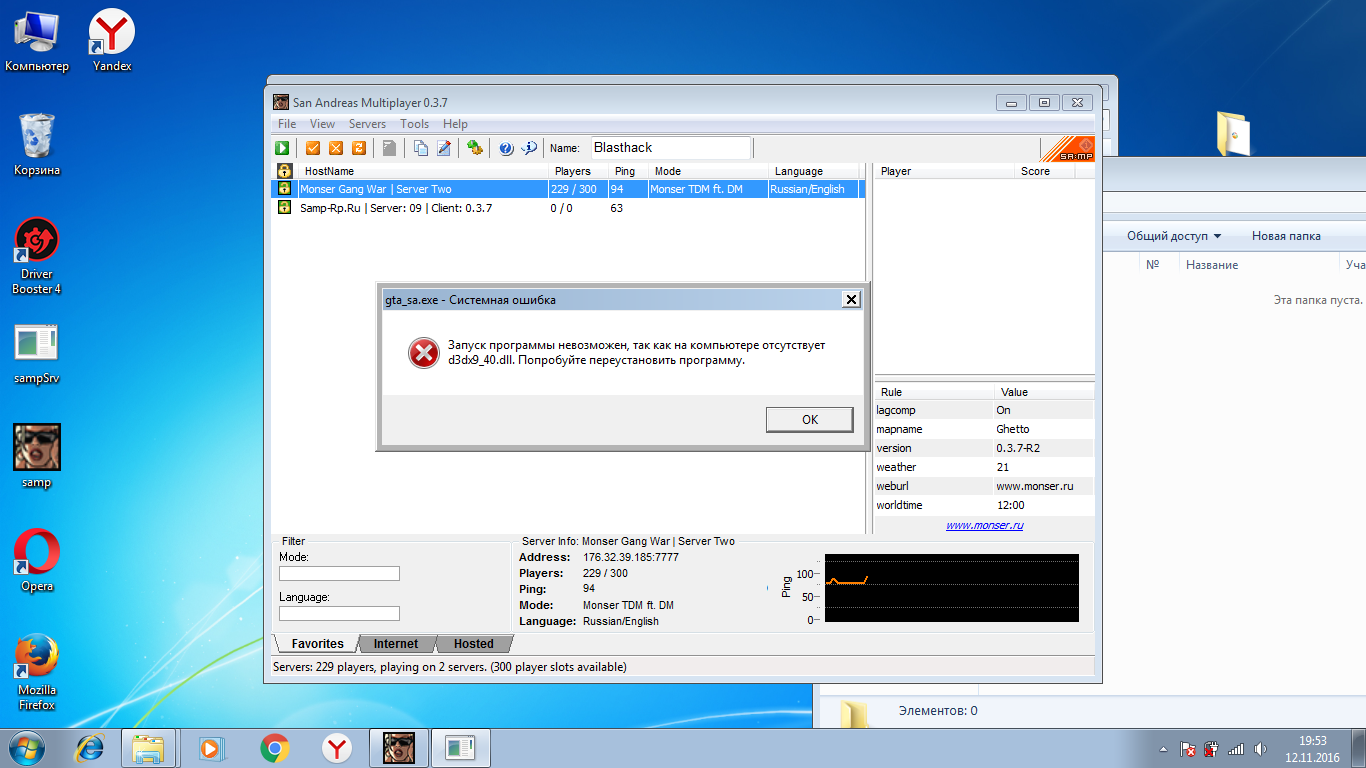The width and height of the screenshot is (1366, 768).
Task: Open the Компьютер desktop icon
Action: [x=37, y=40]
